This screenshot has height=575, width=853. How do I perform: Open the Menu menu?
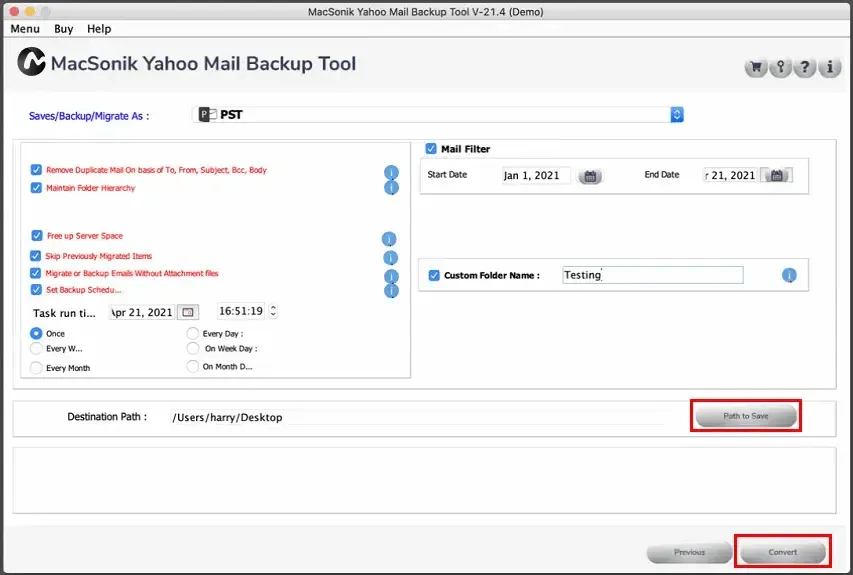(x=25, y=29)
